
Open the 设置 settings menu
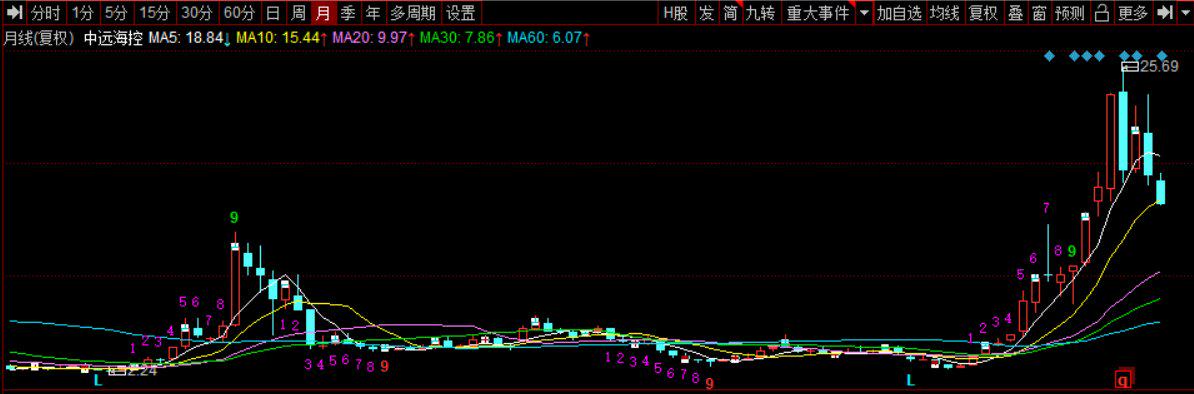pos(460,13)
